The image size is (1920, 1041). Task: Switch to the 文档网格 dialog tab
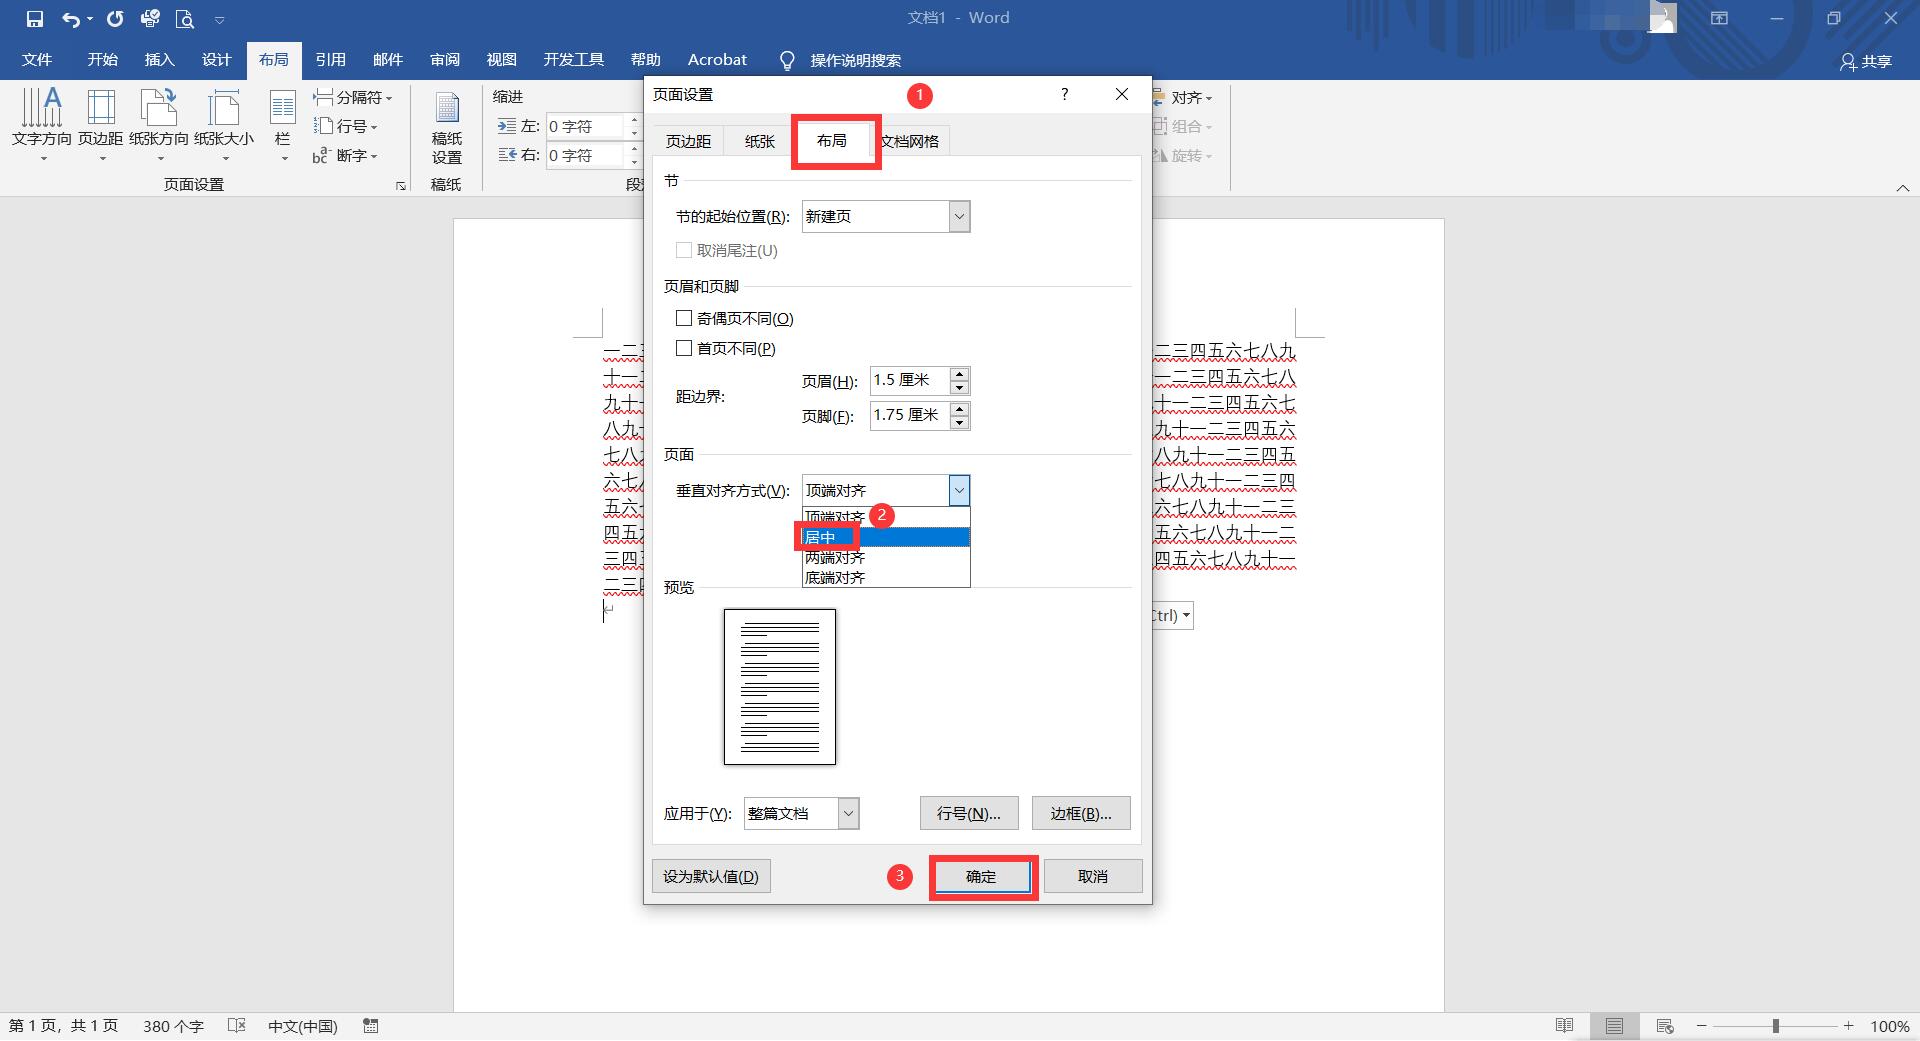coord(910,141)
